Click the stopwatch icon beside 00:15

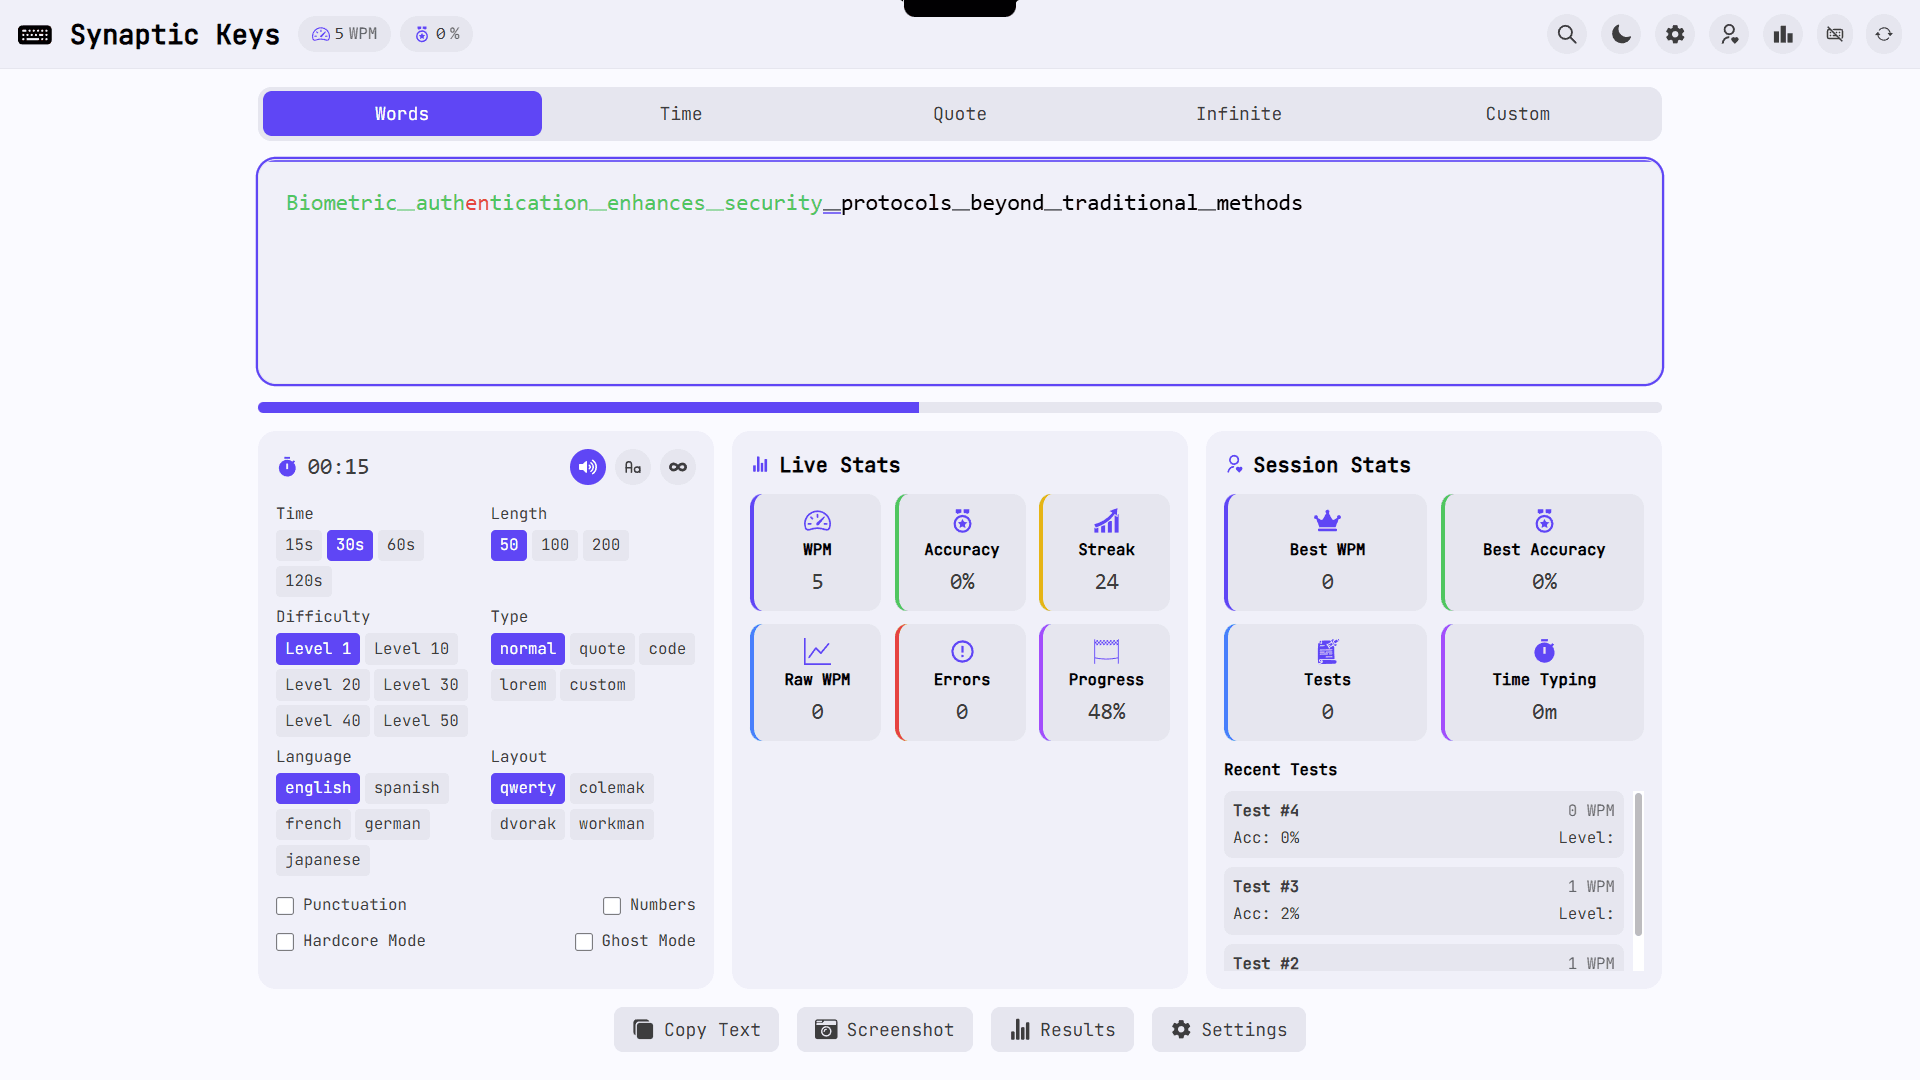pos(287,467)
